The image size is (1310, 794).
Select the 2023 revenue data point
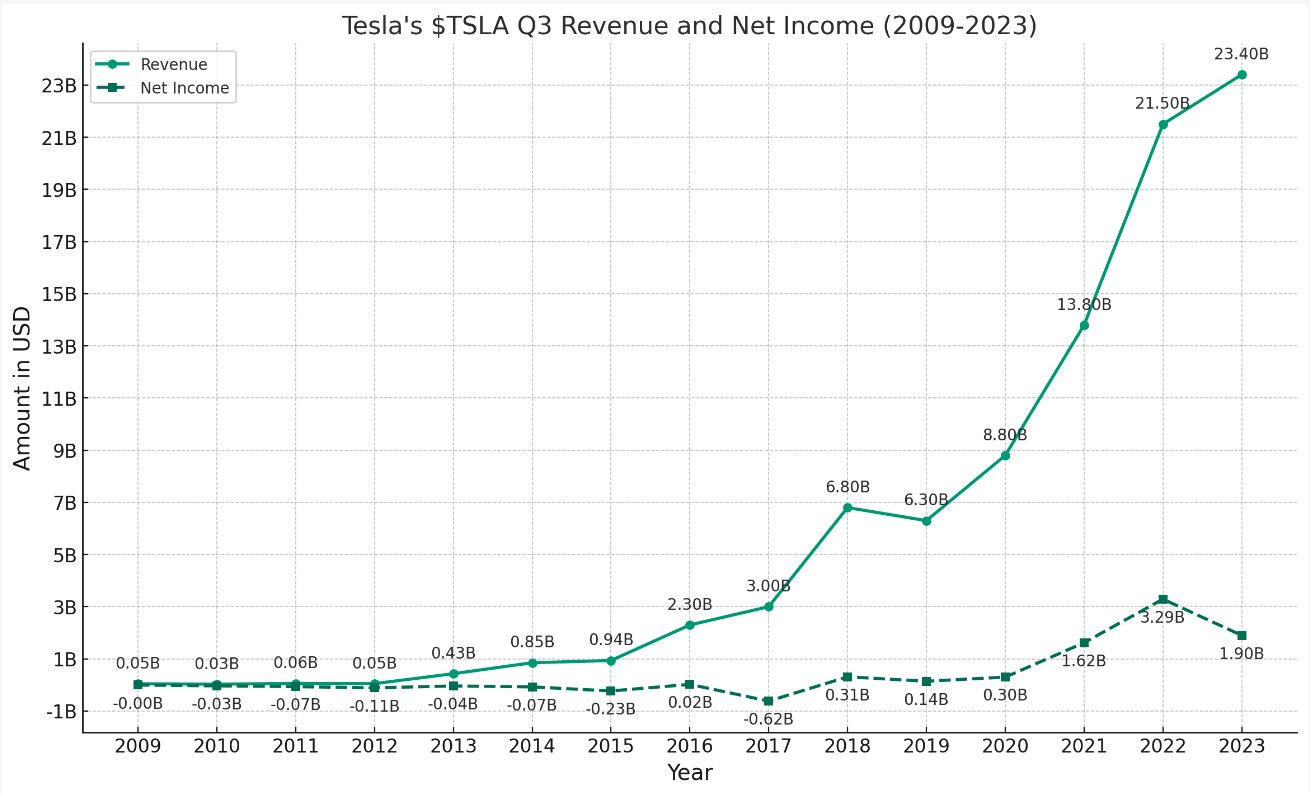pyautogui.click(x=1241, y=75)
